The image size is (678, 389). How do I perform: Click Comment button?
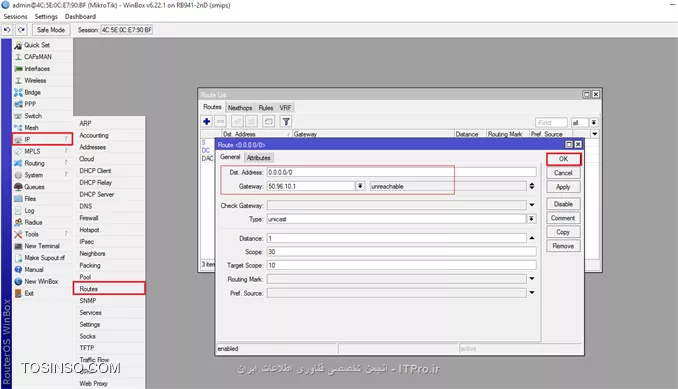tap(563, 218)
